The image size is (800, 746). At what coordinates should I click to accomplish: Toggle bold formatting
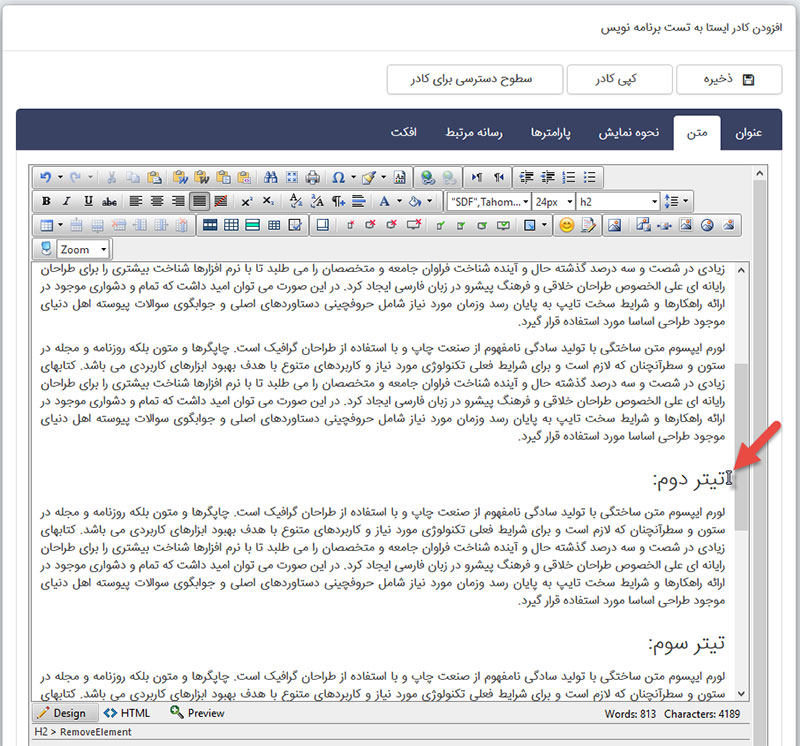[x=46, y=201]
